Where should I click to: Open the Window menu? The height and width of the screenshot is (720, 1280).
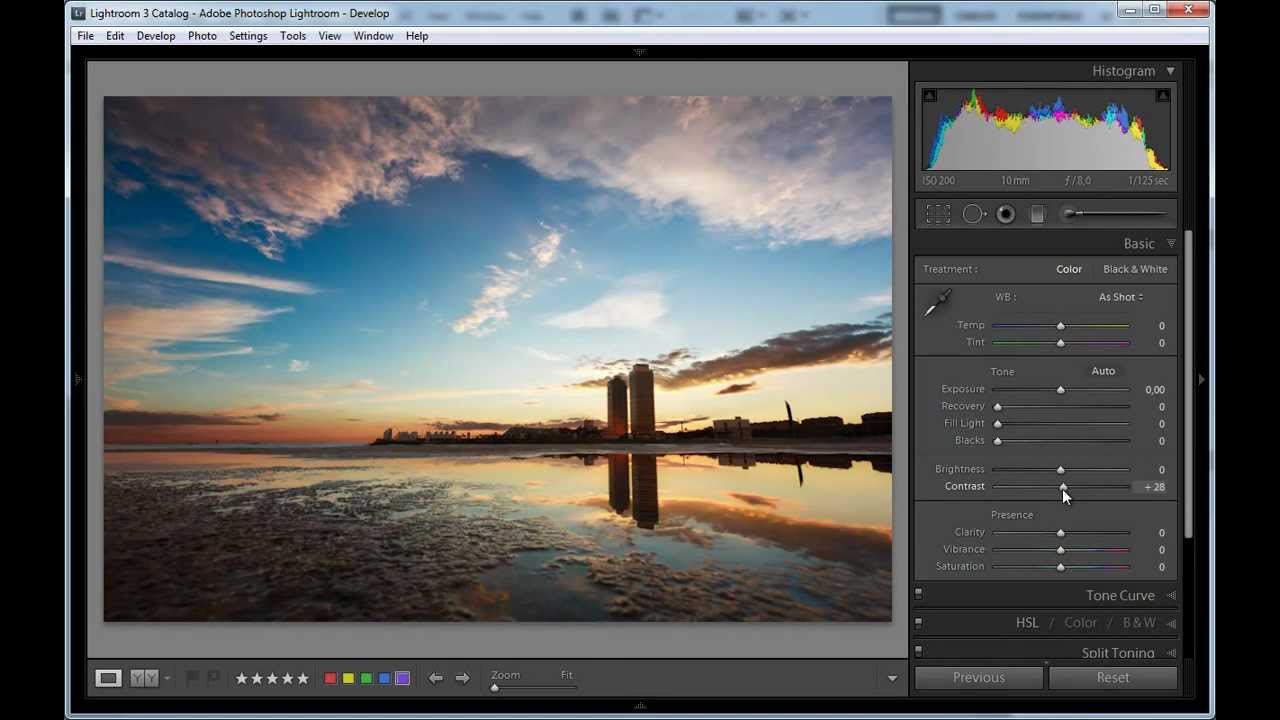tap(373, 36)
